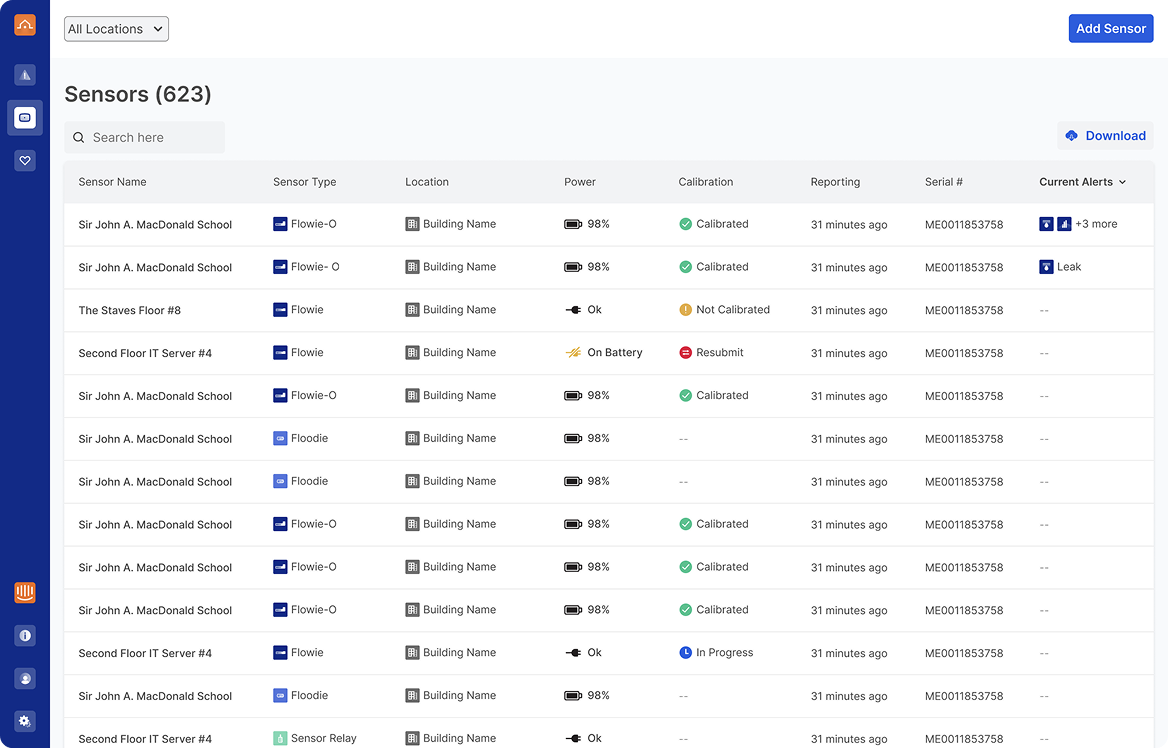Image resolution: width=1168 pixels, height=749 pixels.
Task: Open the triangle alerts sidebar icon
Action: pyautogui.click(x=25, y=74)
